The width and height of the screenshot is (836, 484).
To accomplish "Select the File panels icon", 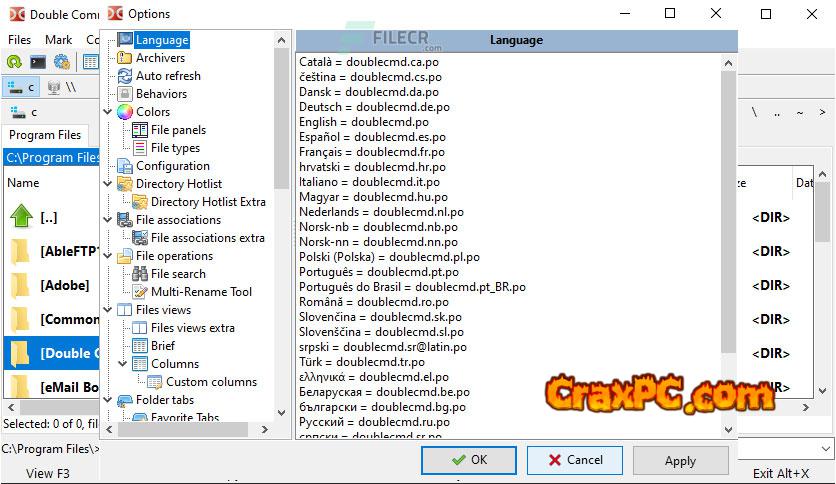I will click(140, 130).
